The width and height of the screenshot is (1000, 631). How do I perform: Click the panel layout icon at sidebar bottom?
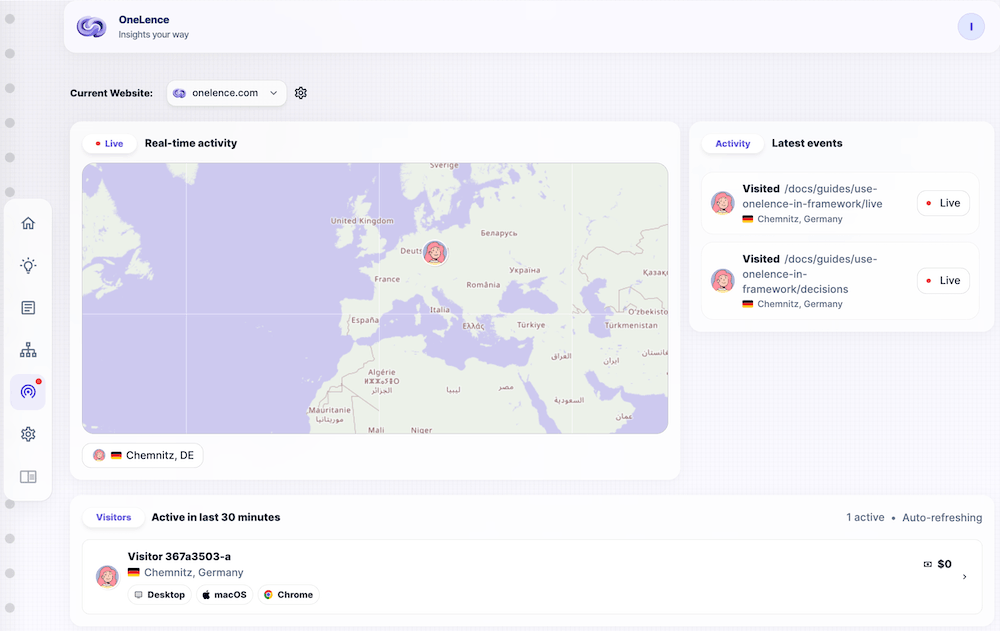[28, 476]
